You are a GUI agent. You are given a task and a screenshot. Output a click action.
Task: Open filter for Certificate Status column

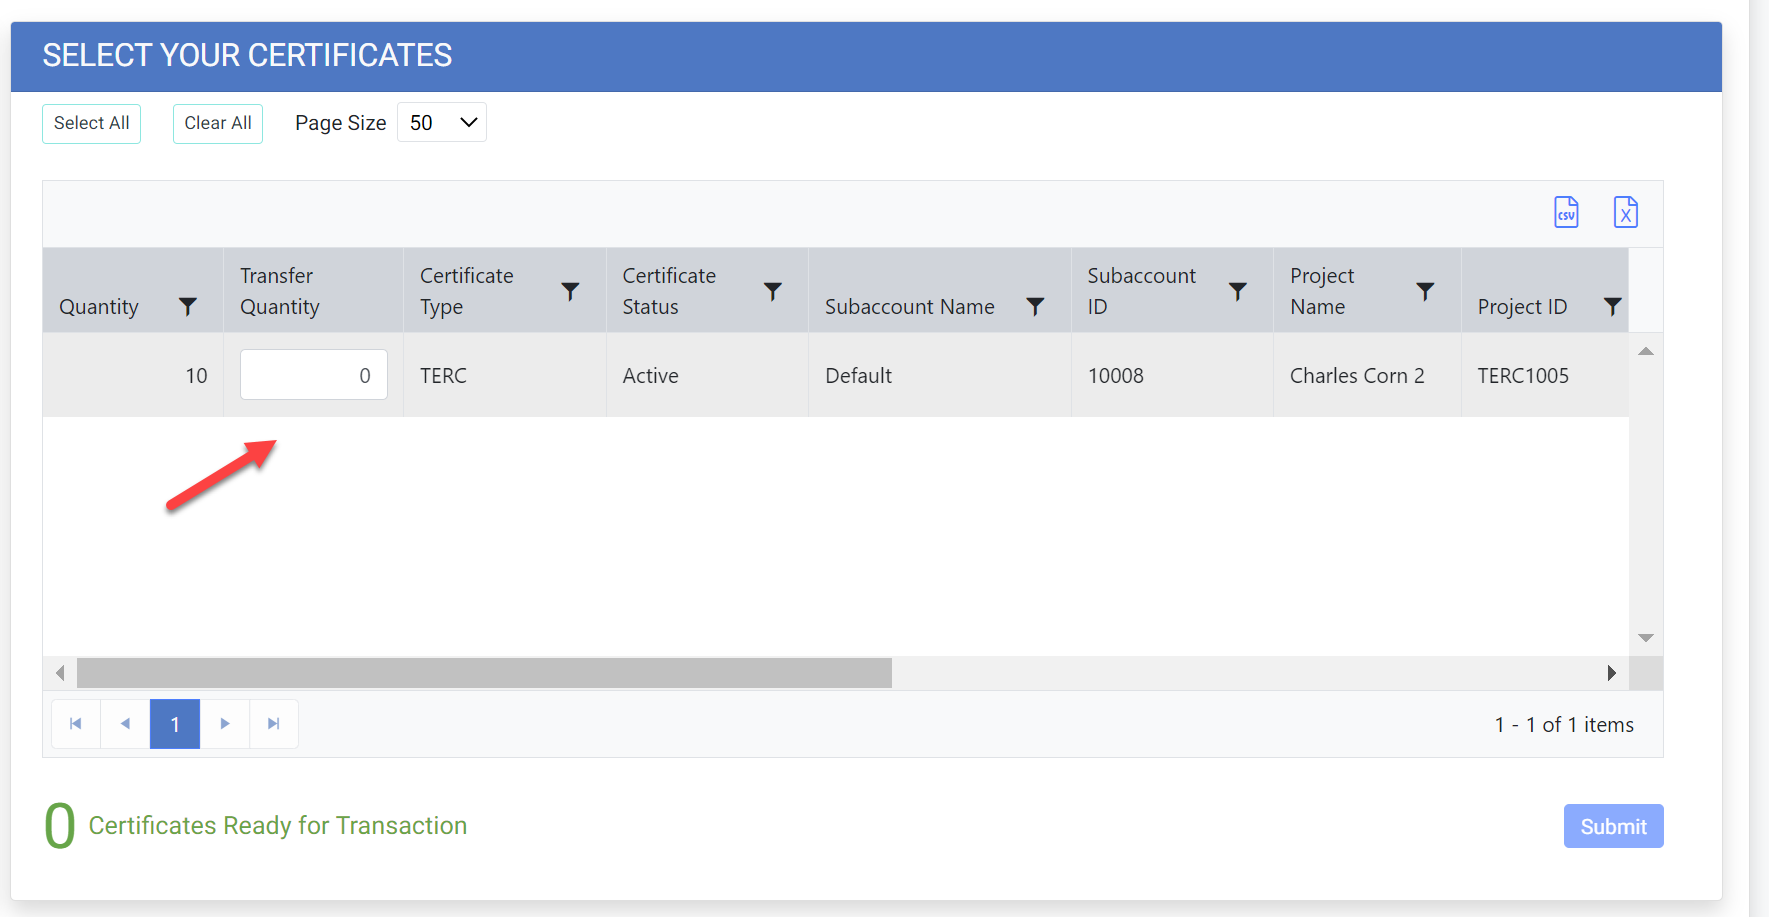(x=772, y=291)
